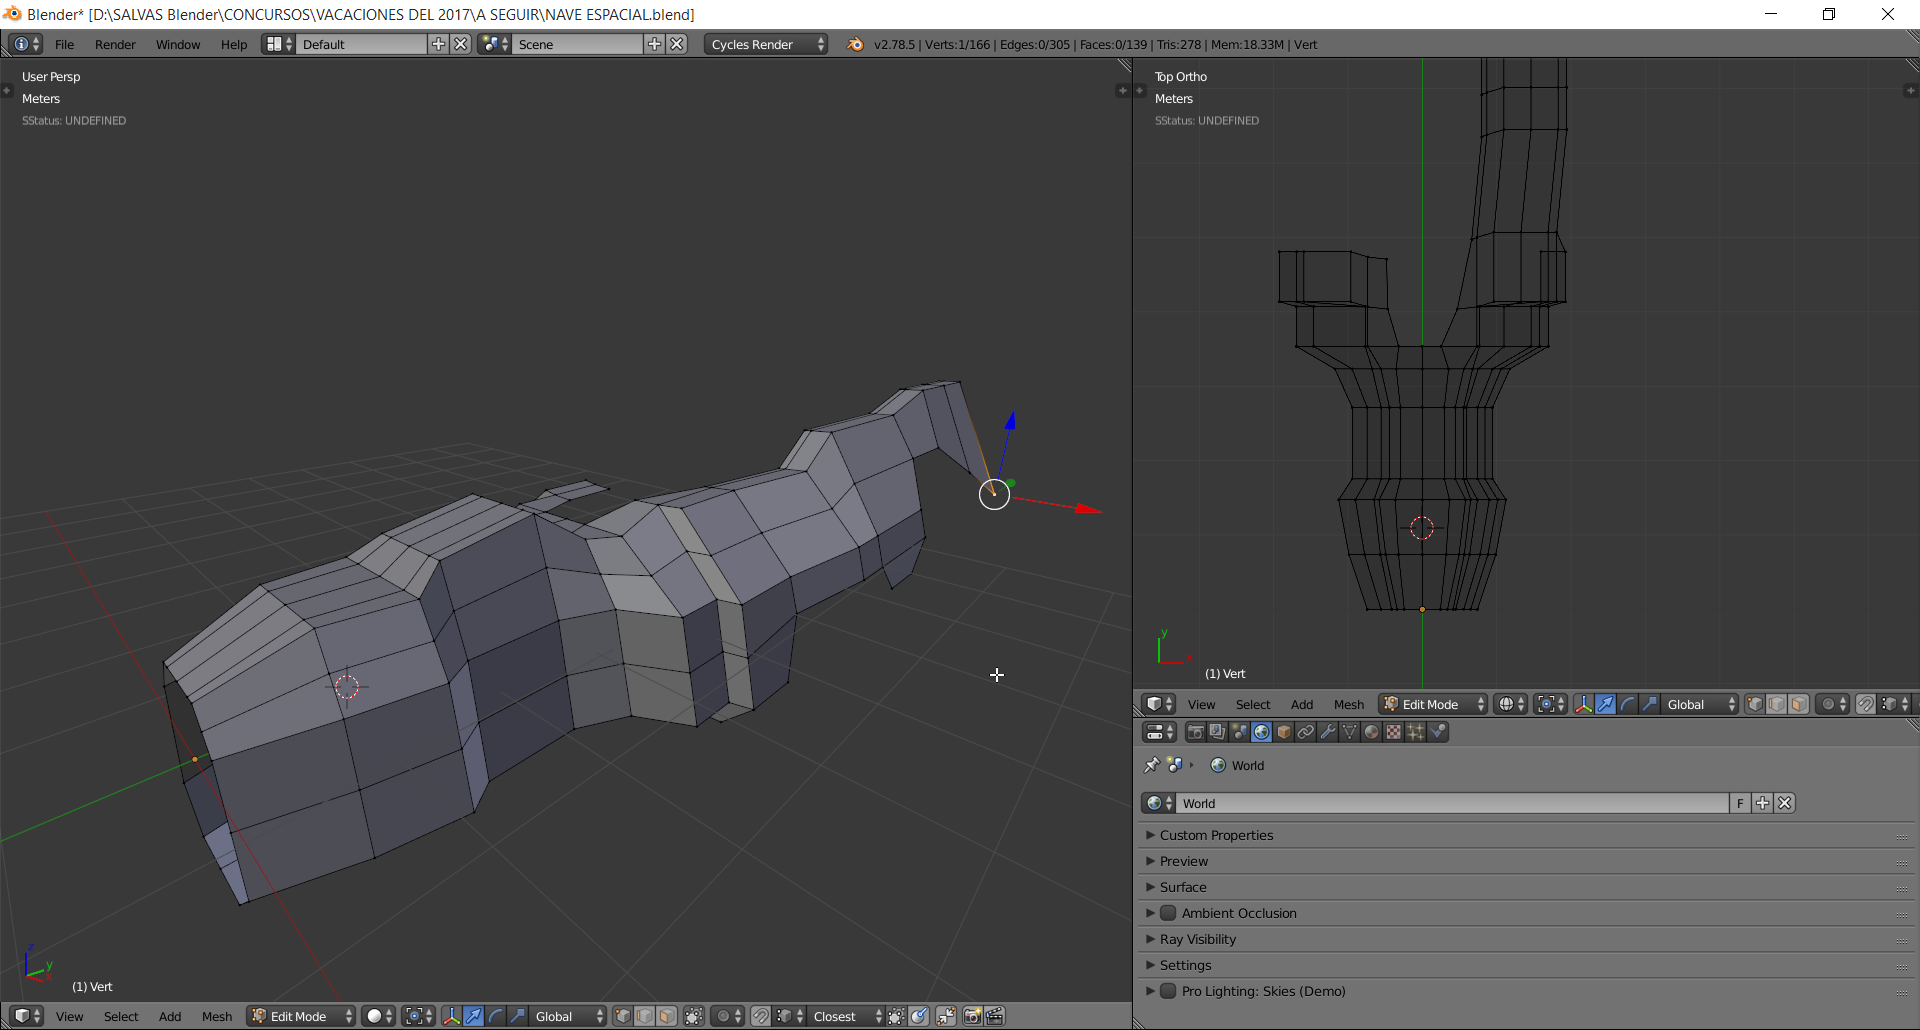The width and height of the screenshot is (1920, 1030).
Task: Switch to face select mode in left viewport
Action: (667, 1016)
